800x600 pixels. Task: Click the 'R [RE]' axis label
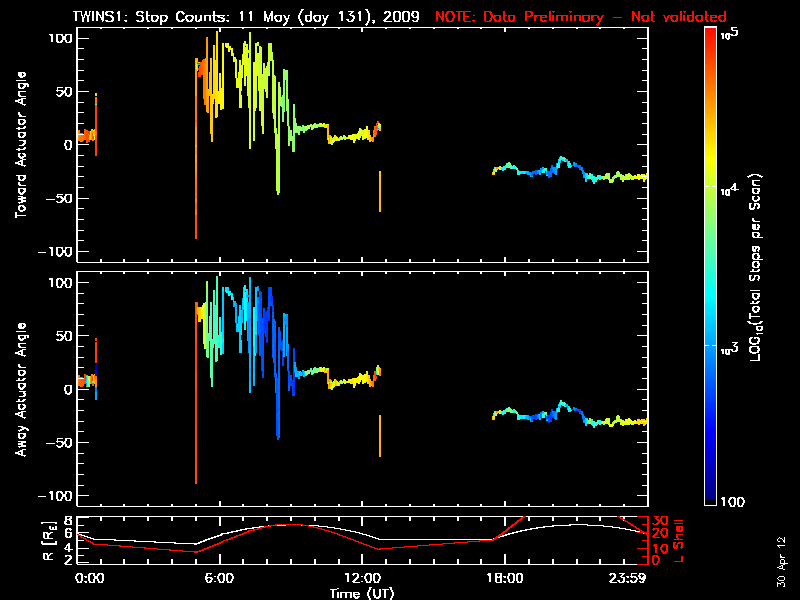pos(48,541)
